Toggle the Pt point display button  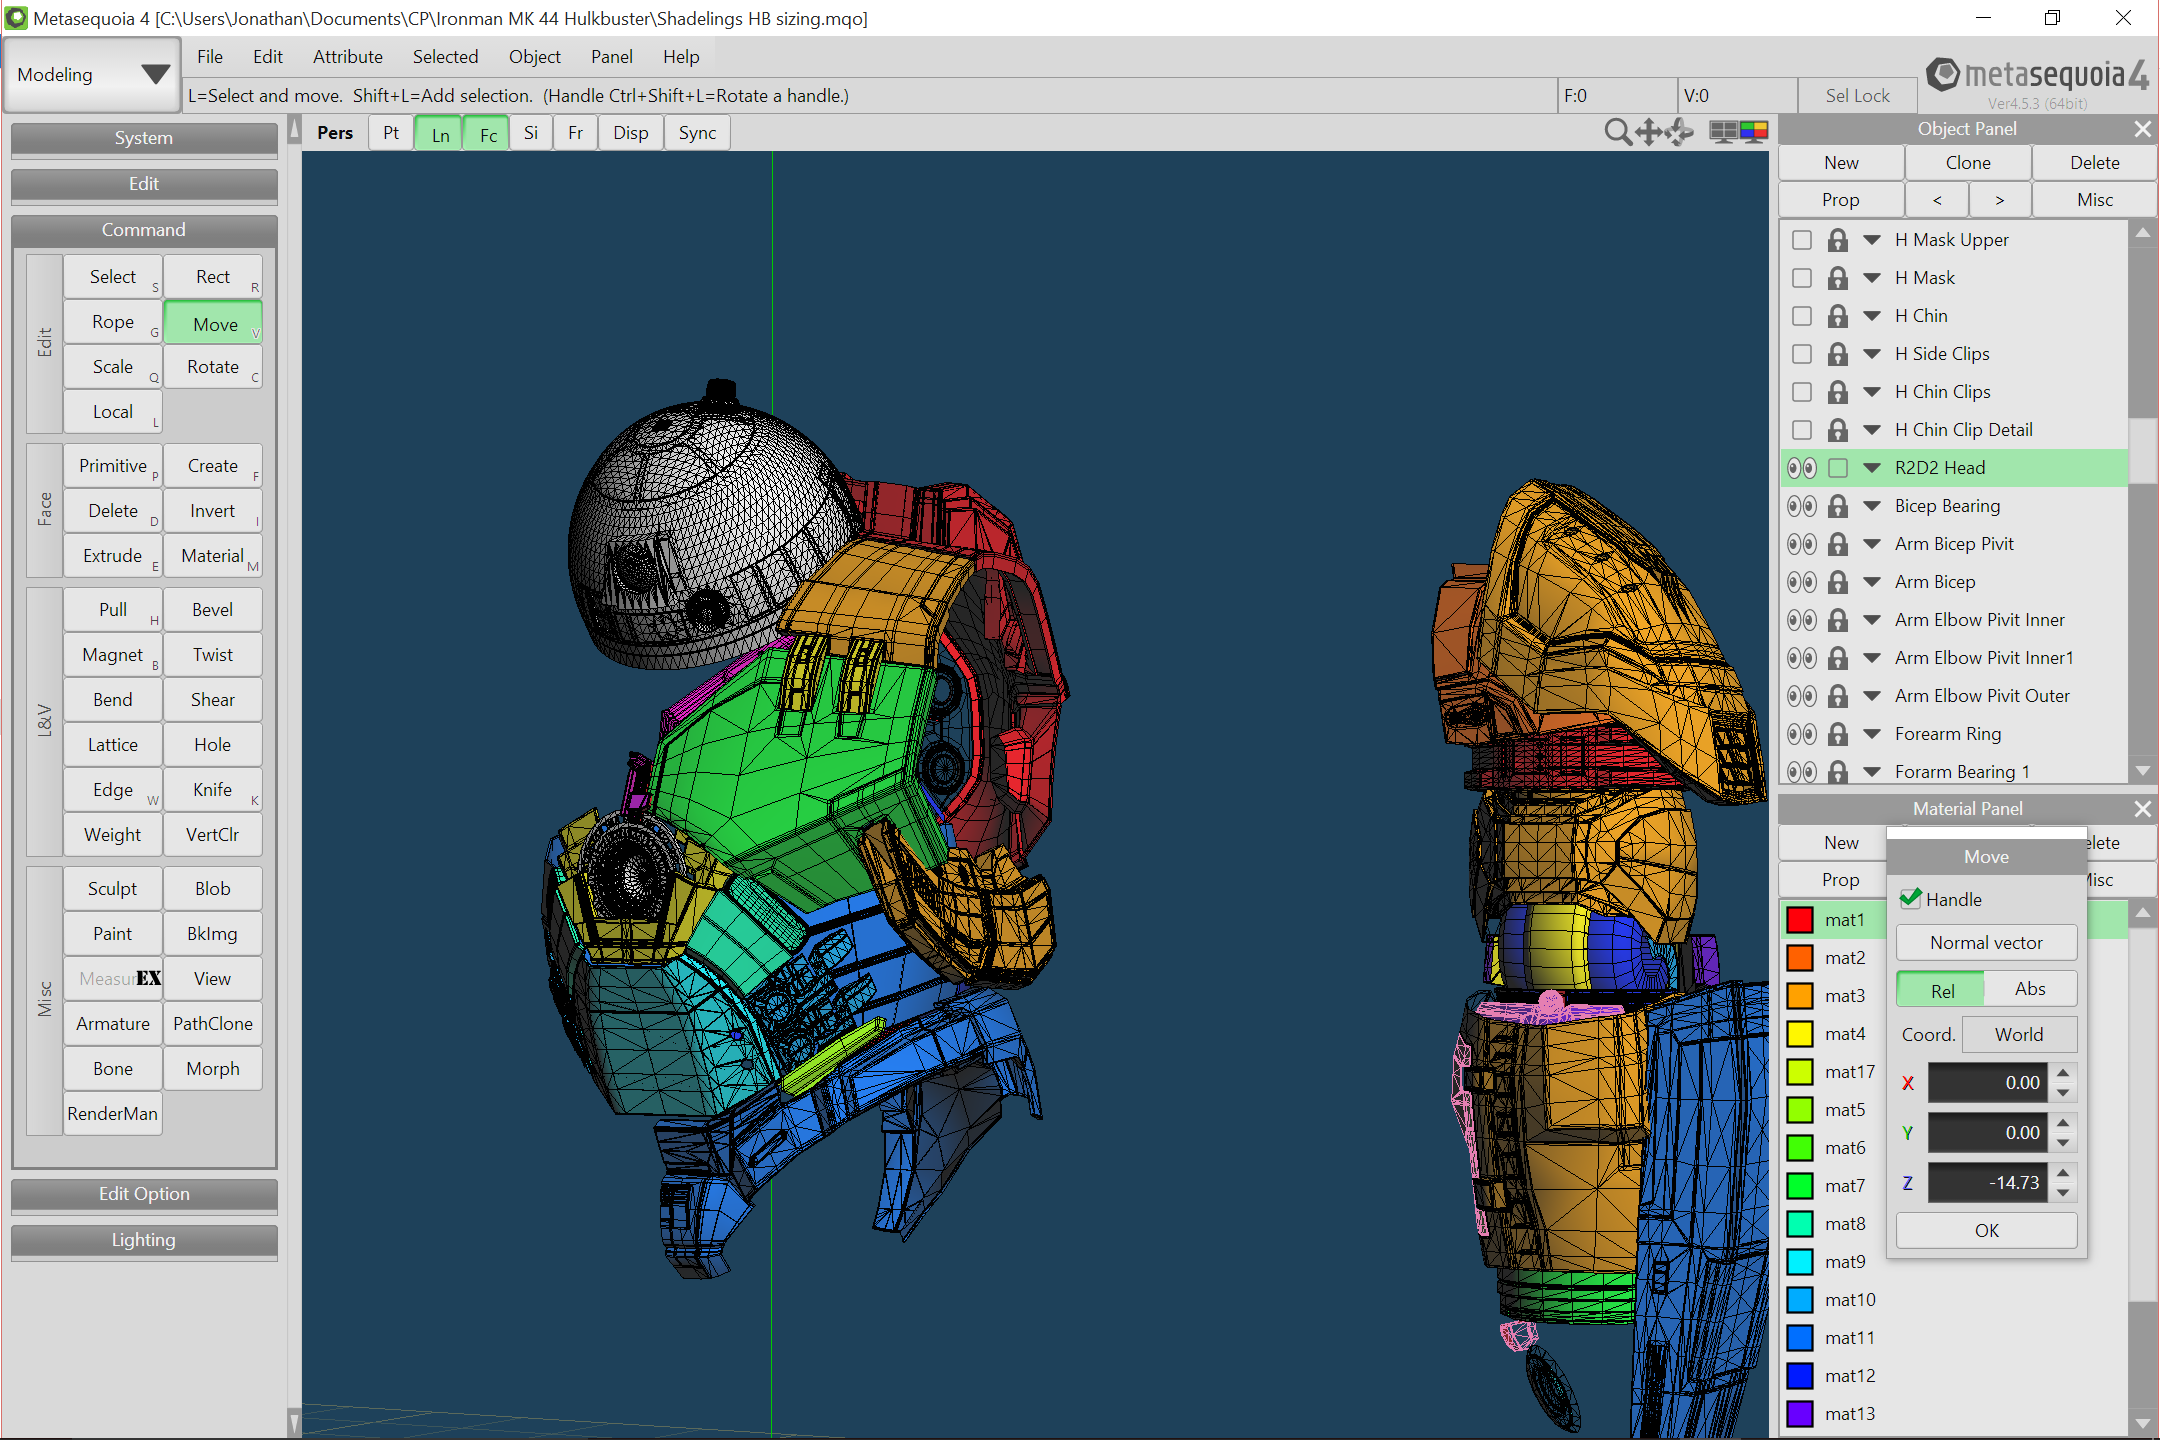(391, 133)
